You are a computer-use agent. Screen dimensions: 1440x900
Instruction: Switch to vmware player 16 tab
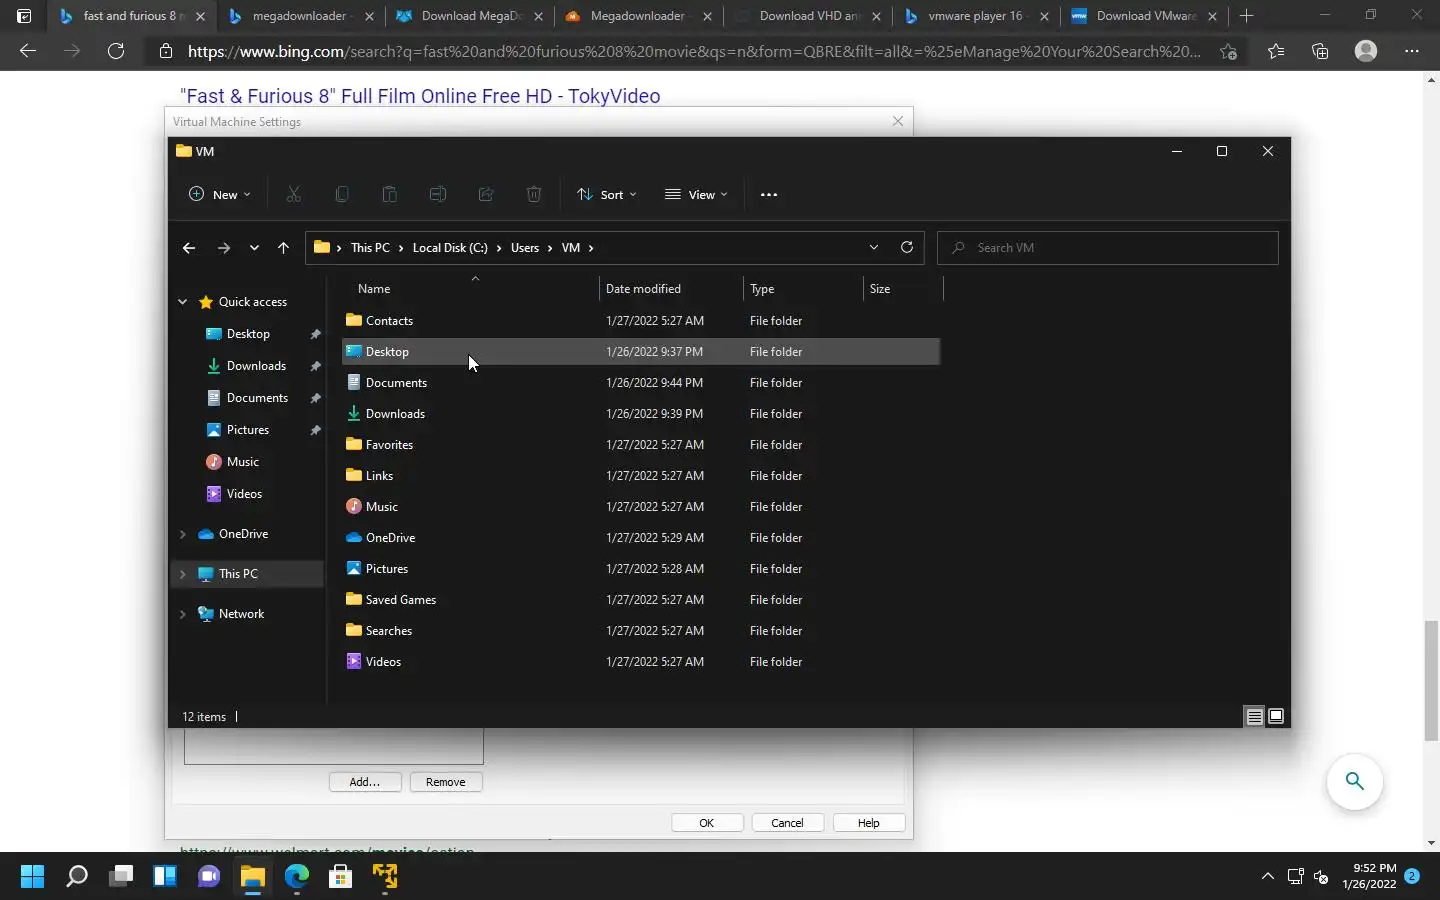(x=976, y=16)
